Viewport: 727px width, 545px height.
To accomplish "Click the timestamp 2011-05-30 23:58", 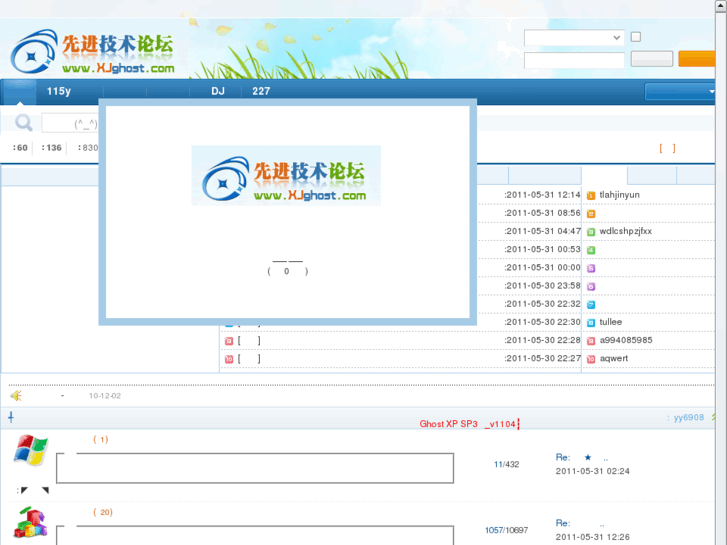I will click(x=543, y=286).
